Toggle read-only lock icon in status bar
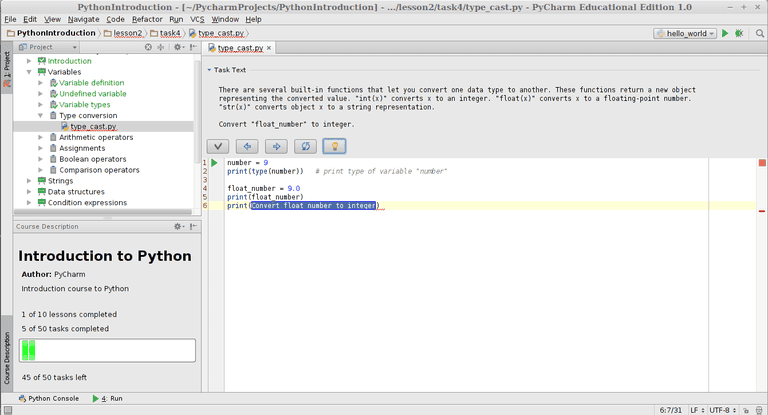 745,411
